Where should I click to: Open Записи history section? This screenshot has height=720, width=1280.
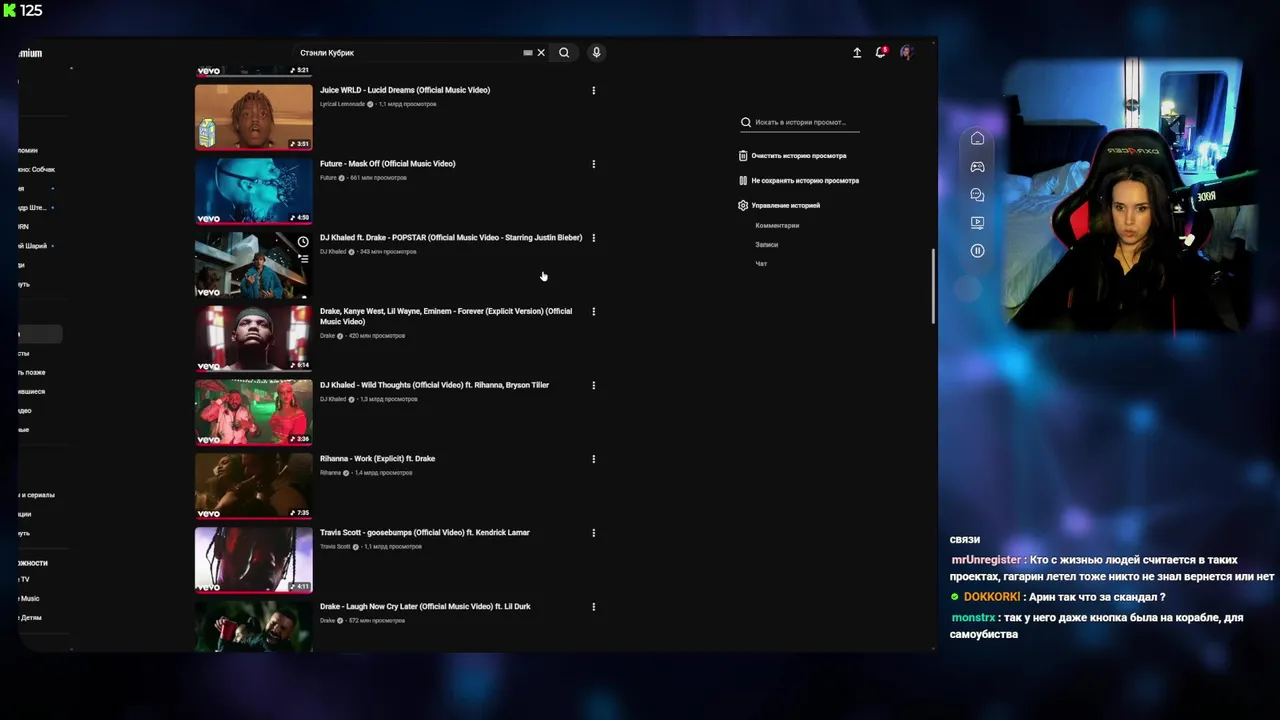[x=767, y=244]
